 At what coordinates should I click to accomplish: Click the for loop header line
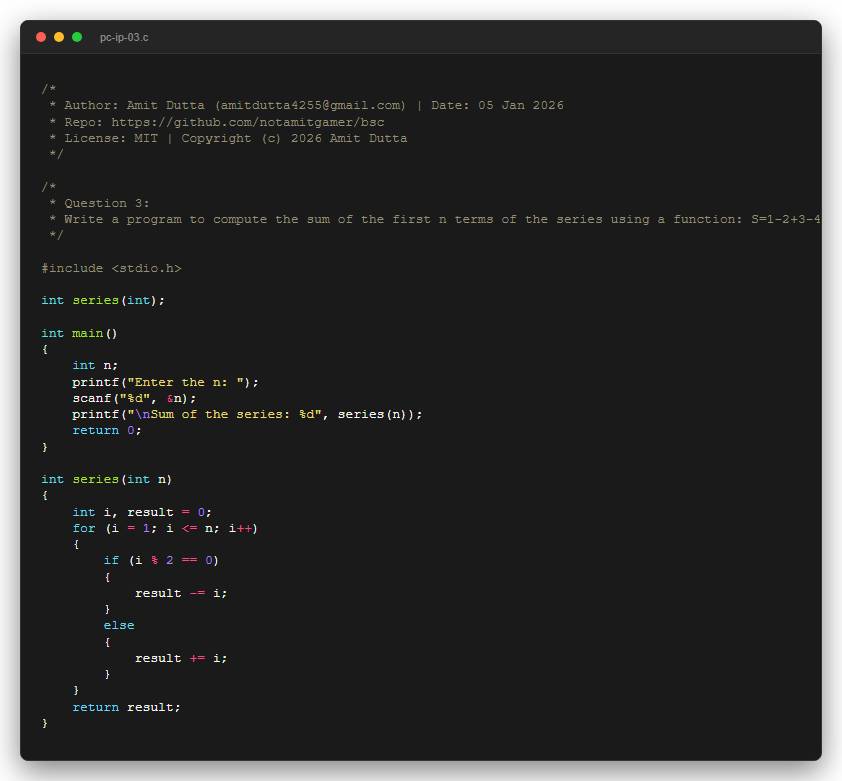pos(165,528)
